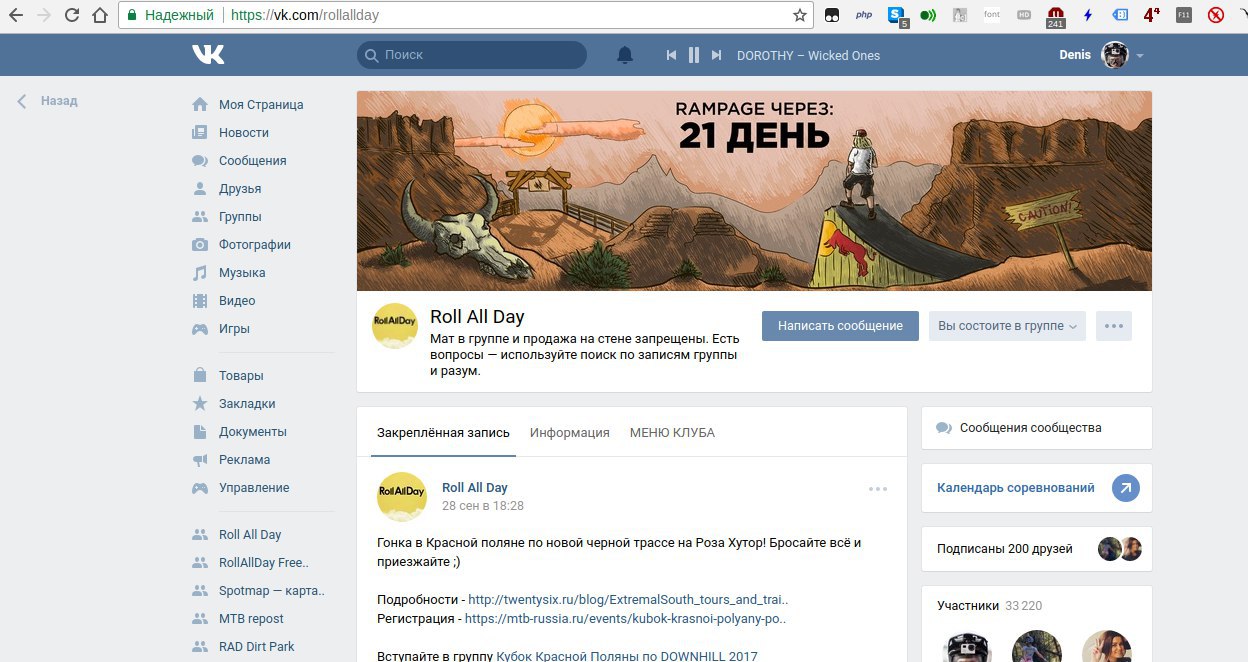Screen dimensions: 1248x662
Task: Switch to Информация tab
Action: click(570, 433)
